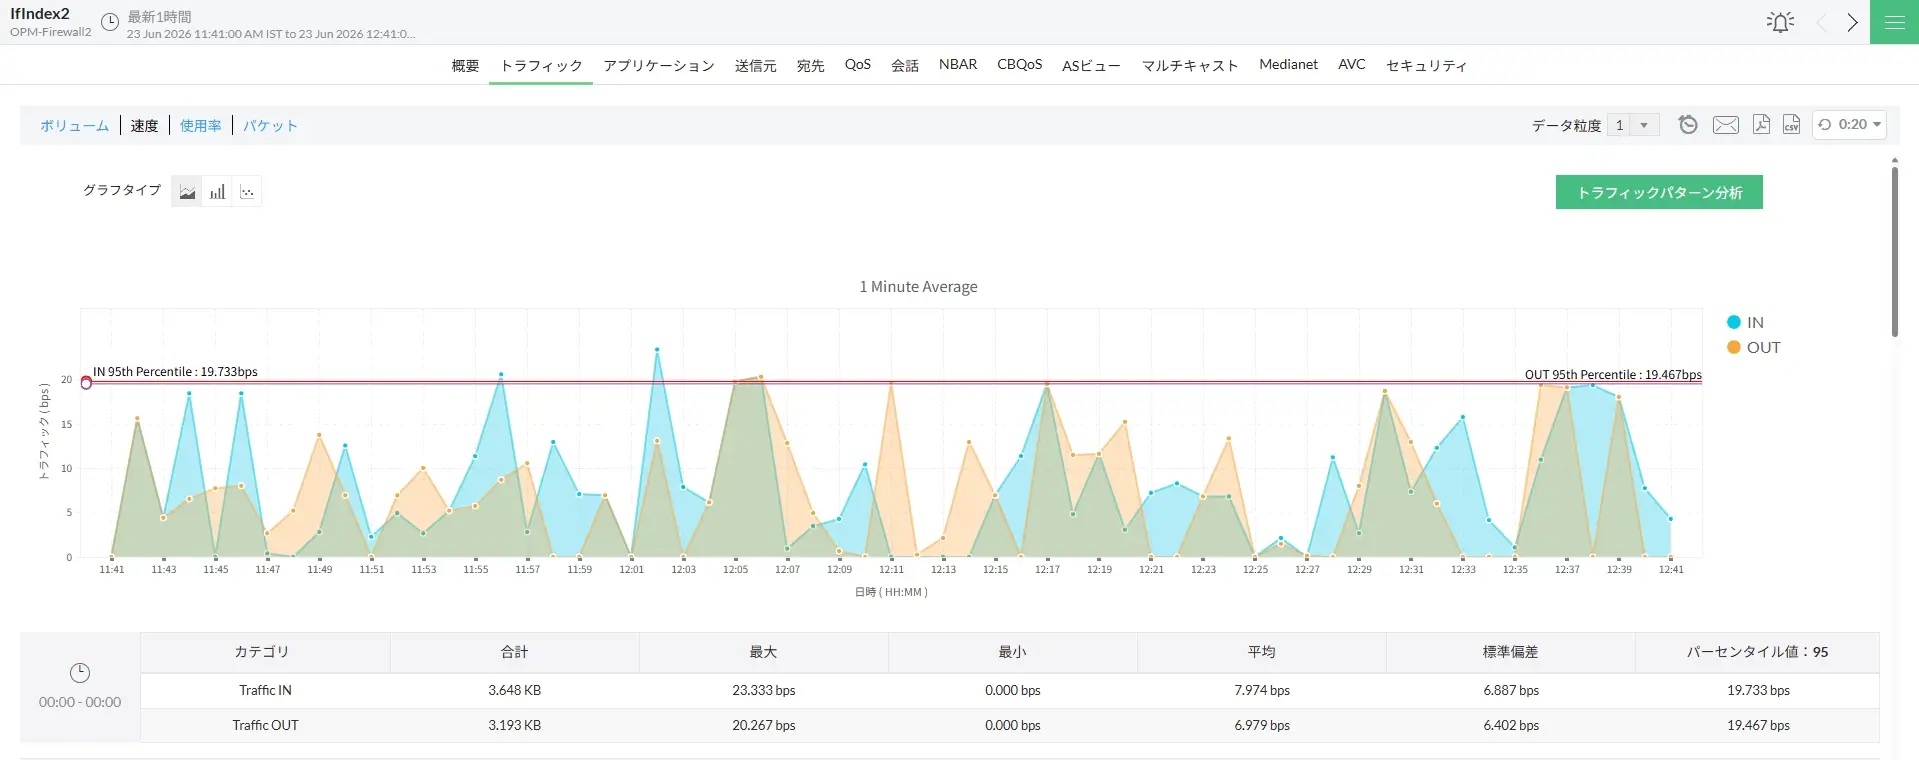Click the Traffic OUT row label
The image size is (1919, 760).
pos(265,726)
